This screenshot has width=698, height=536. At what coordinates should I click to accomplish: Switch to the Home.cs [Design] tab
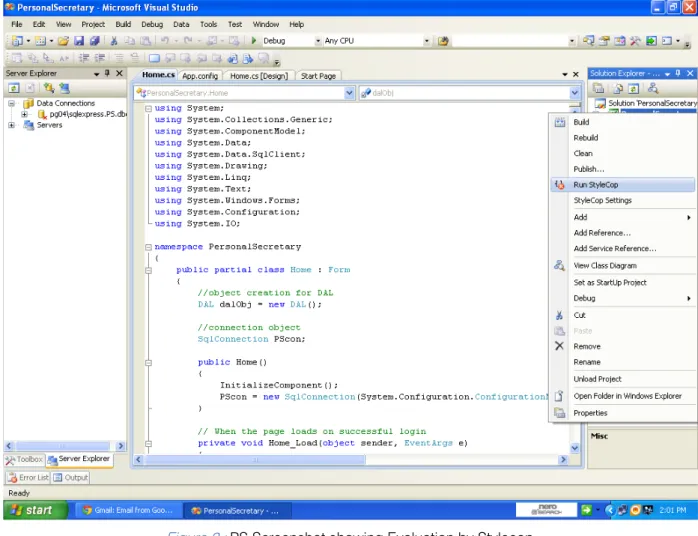tap(259, 76)
